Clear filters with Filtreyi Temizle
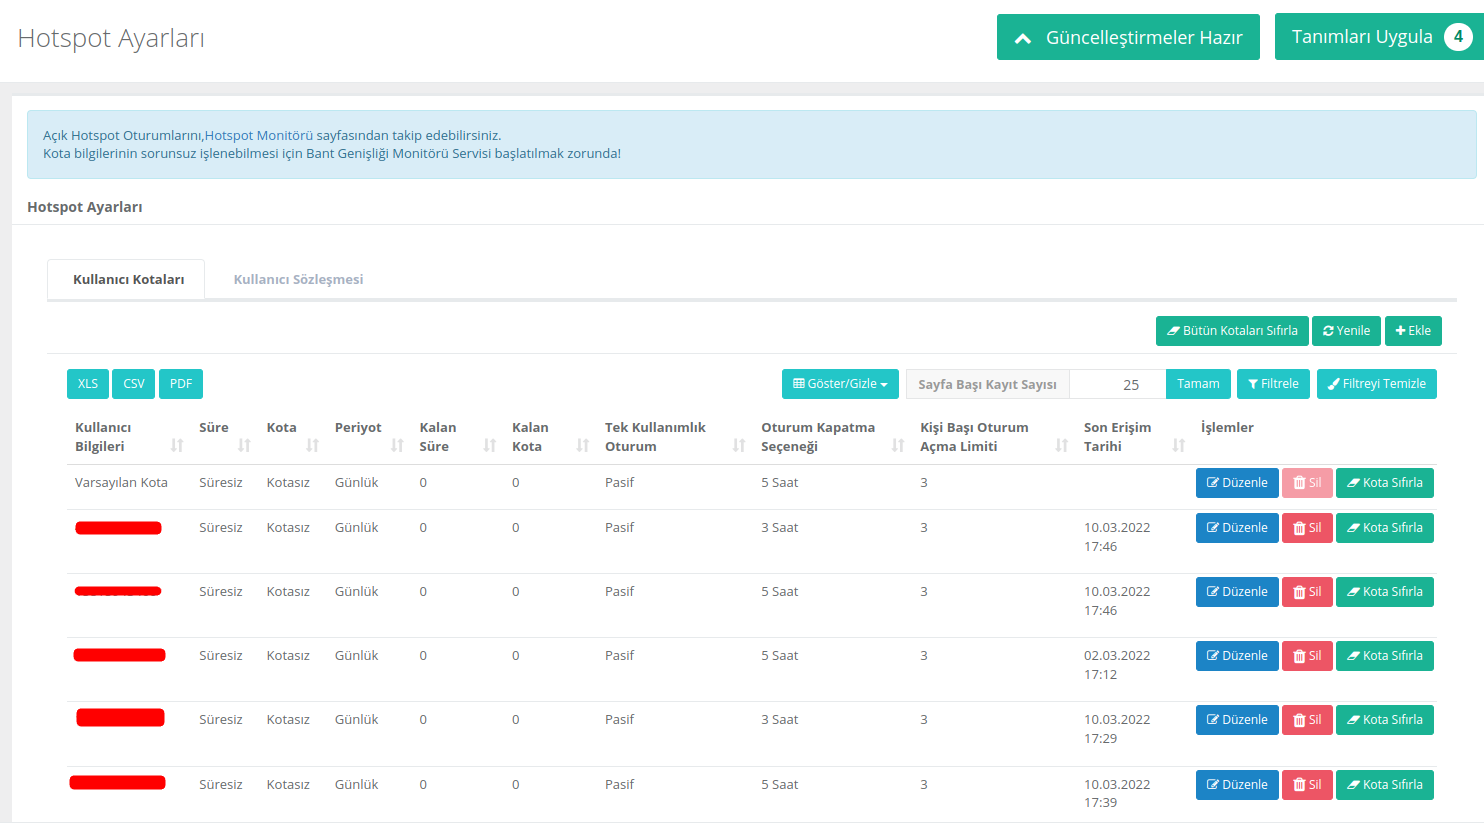1484x829 pixels. (1377, 384)
